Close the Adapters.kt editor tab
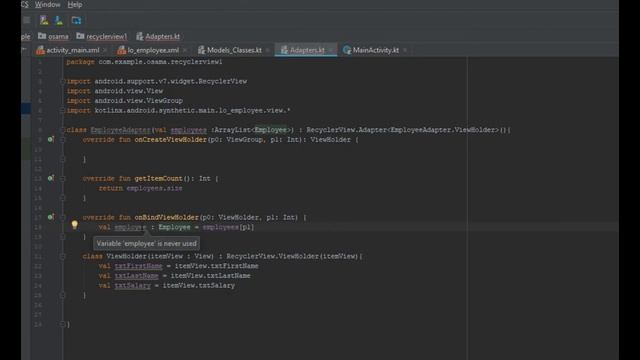This screenshot has height=360, width=640. point(331,50)
